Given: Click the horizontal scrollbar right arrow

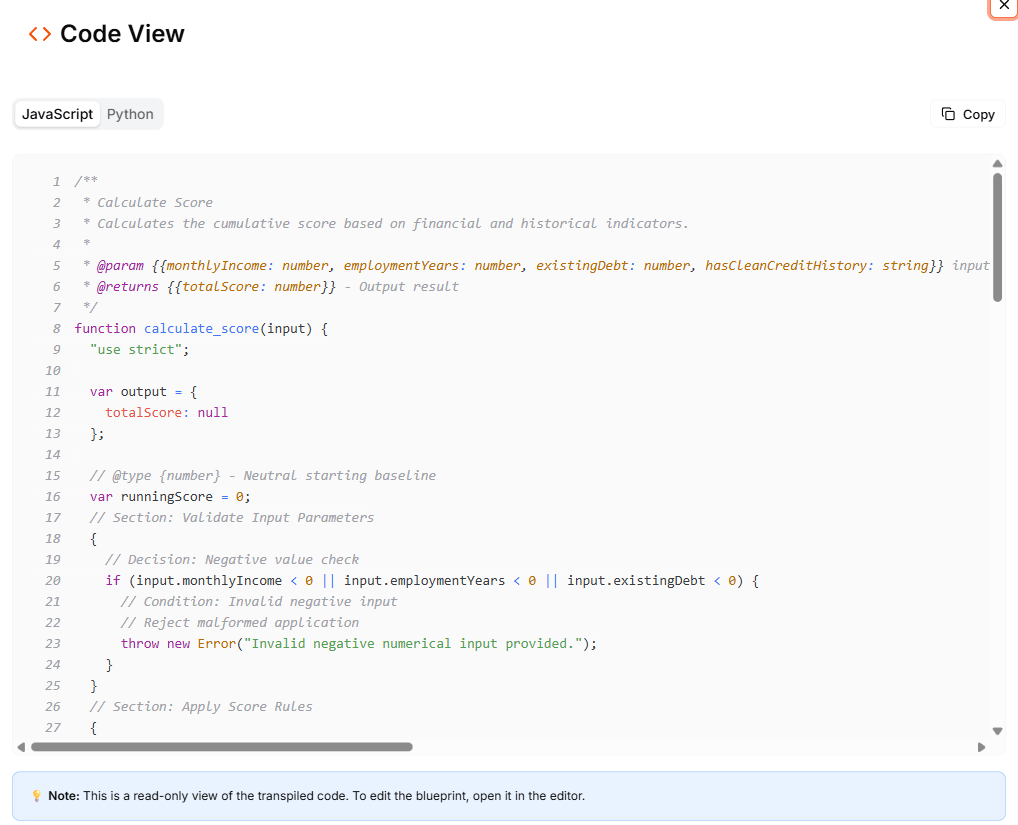Looking at the screenshot, I should point(981,747).
